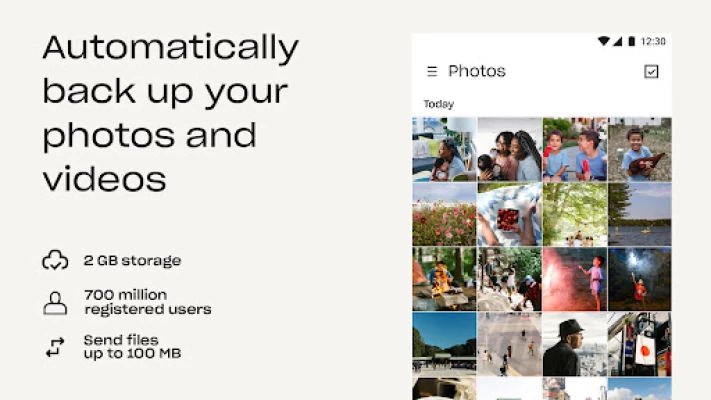This screenshot has height=400, width=711.
Task: Click the 2 GB storage text
Action: point(132,260)
